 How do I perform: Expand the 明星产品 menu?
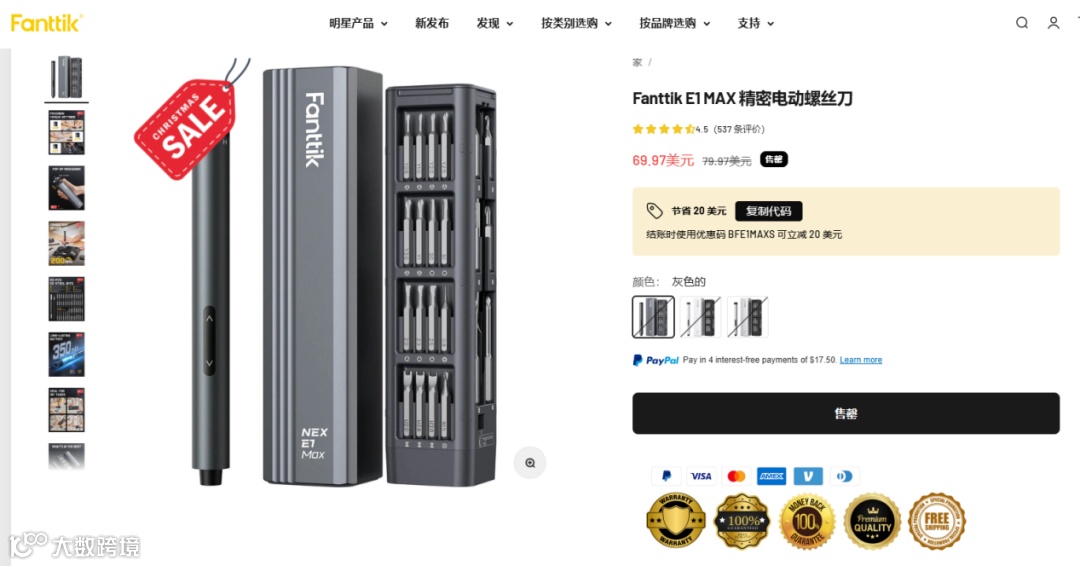(358, 23)
